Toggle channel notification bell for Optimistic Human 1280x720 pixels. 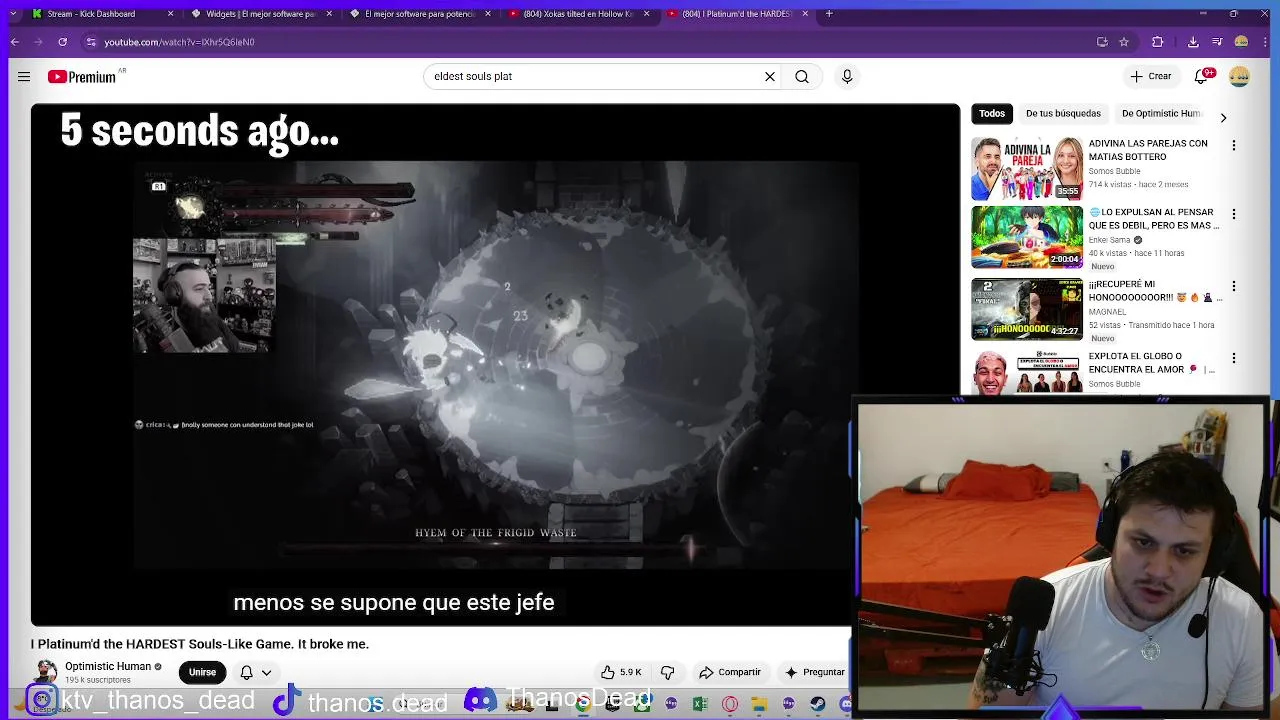[x=246, y=672]
